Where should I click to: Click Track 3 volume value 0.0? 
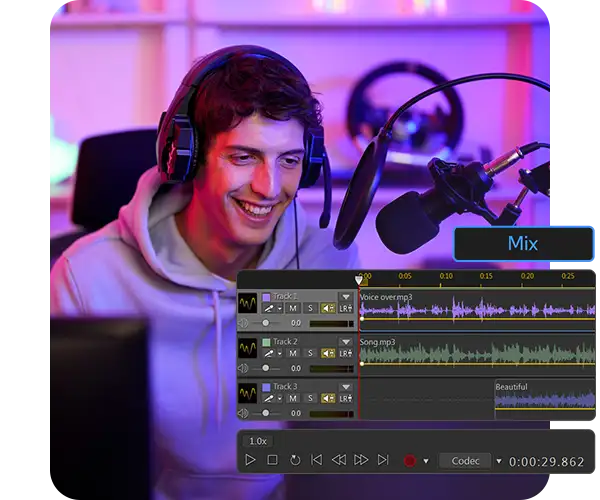[296, 414]
